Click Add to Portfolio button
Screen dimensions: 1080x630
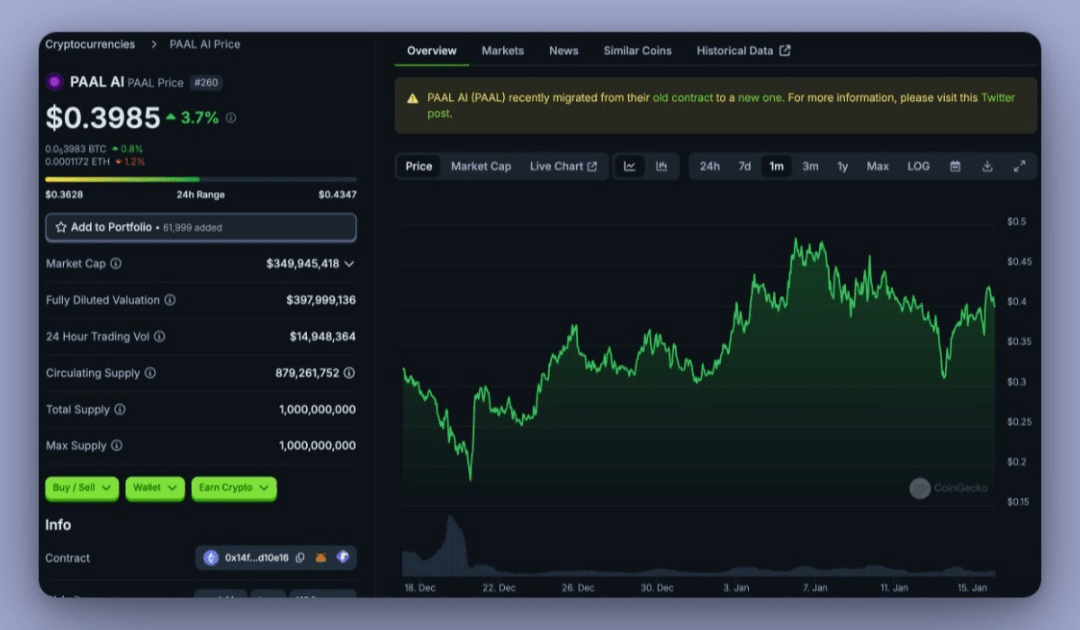pos(201,227)
